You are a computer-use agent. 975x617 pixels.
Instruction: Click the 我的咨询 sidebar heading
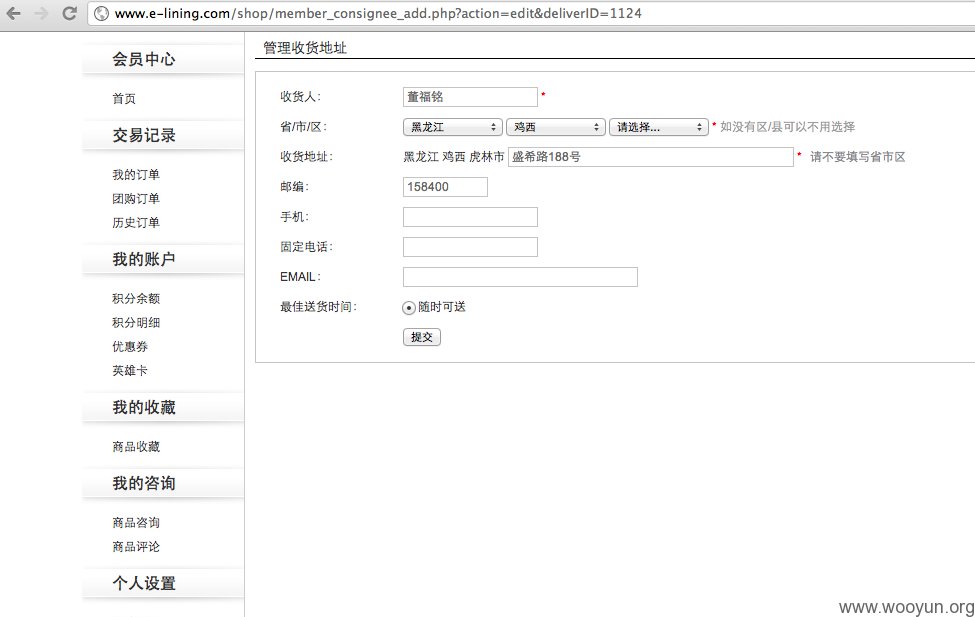click(x=144, y=483)
